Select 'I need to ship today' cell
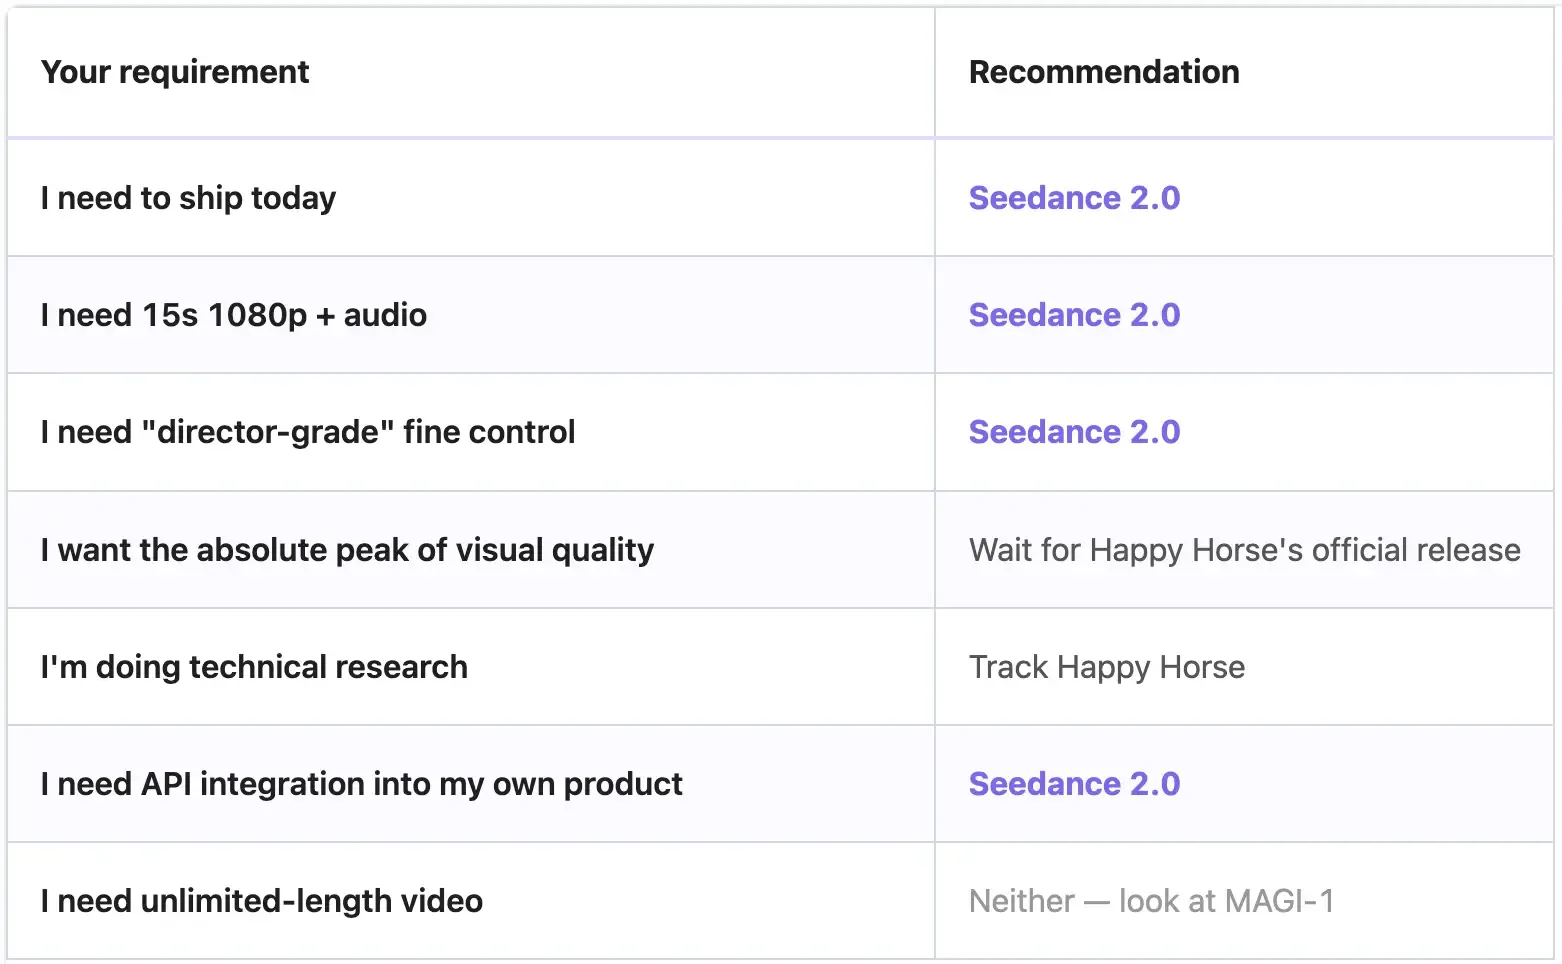 pyautogui.click(x=188, y=198)
